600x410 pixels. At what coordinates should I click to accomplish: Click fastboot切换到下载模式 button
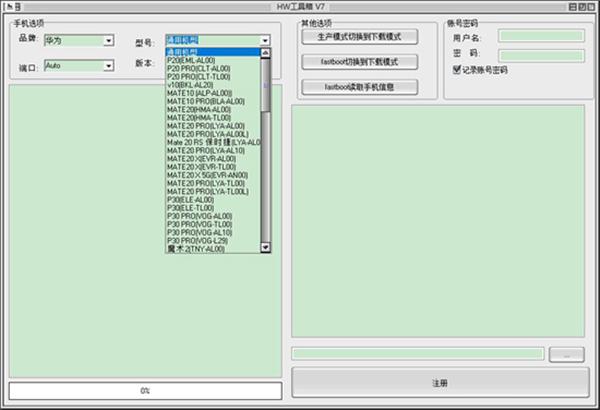[359, 62]
